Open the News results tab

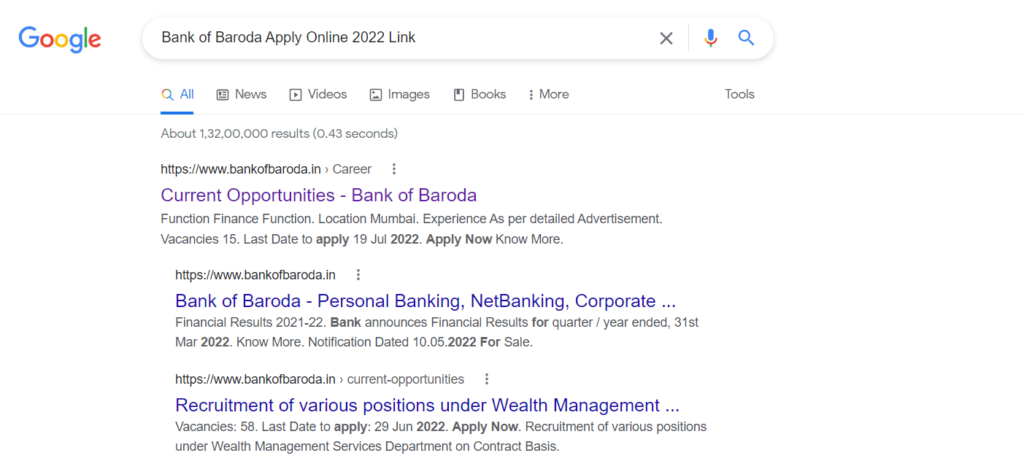241,94
